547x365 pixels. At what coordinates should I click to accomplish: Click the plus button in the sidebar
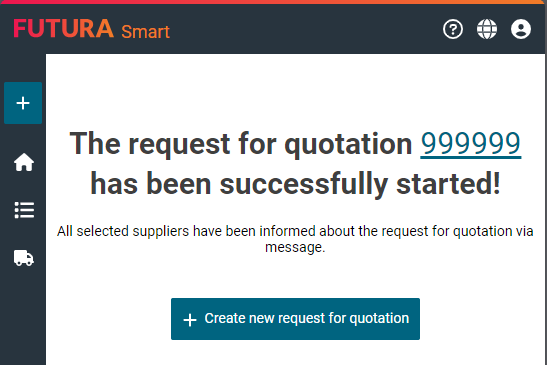pyautogui.click(x=23, y=103)
